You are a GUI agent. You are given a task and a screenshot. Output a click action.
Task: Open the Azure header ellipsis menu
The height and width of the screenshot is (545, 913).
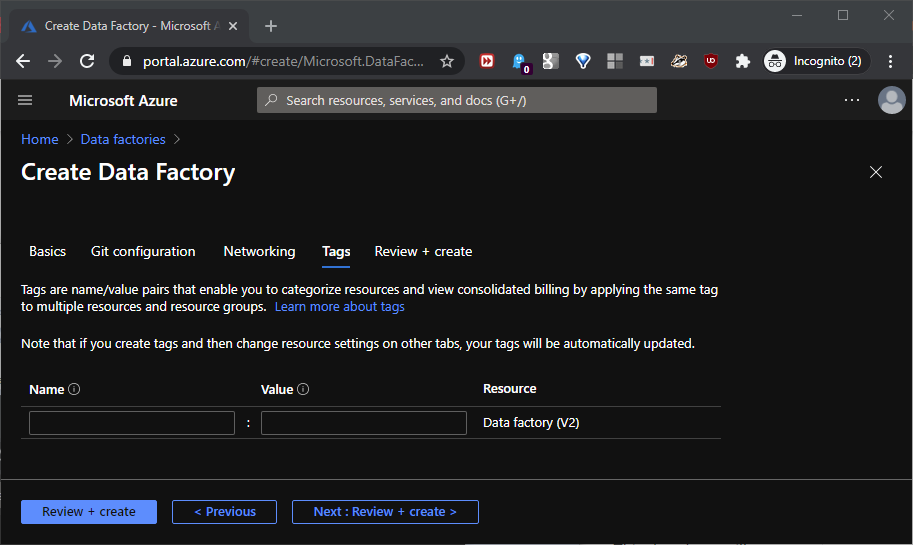point(852,100)
